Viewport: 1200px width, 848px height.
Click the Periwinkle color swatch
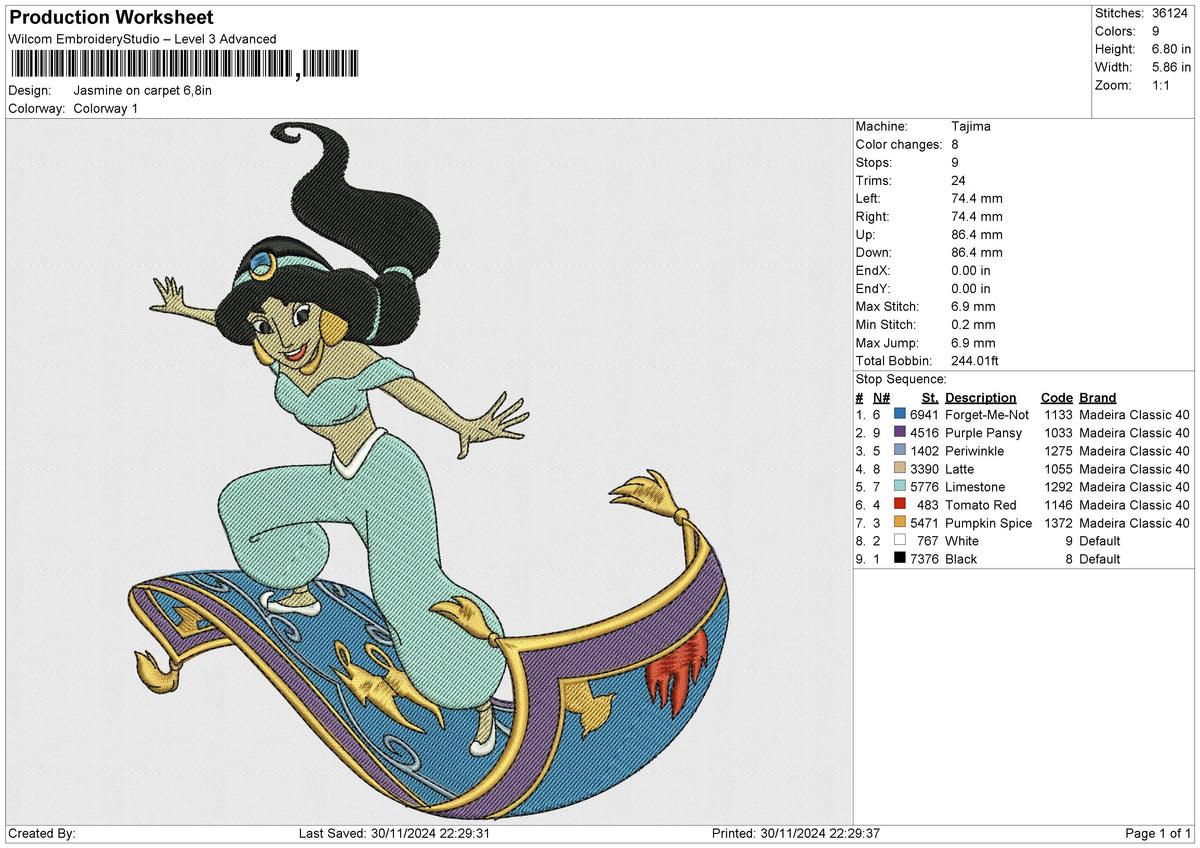899,450
